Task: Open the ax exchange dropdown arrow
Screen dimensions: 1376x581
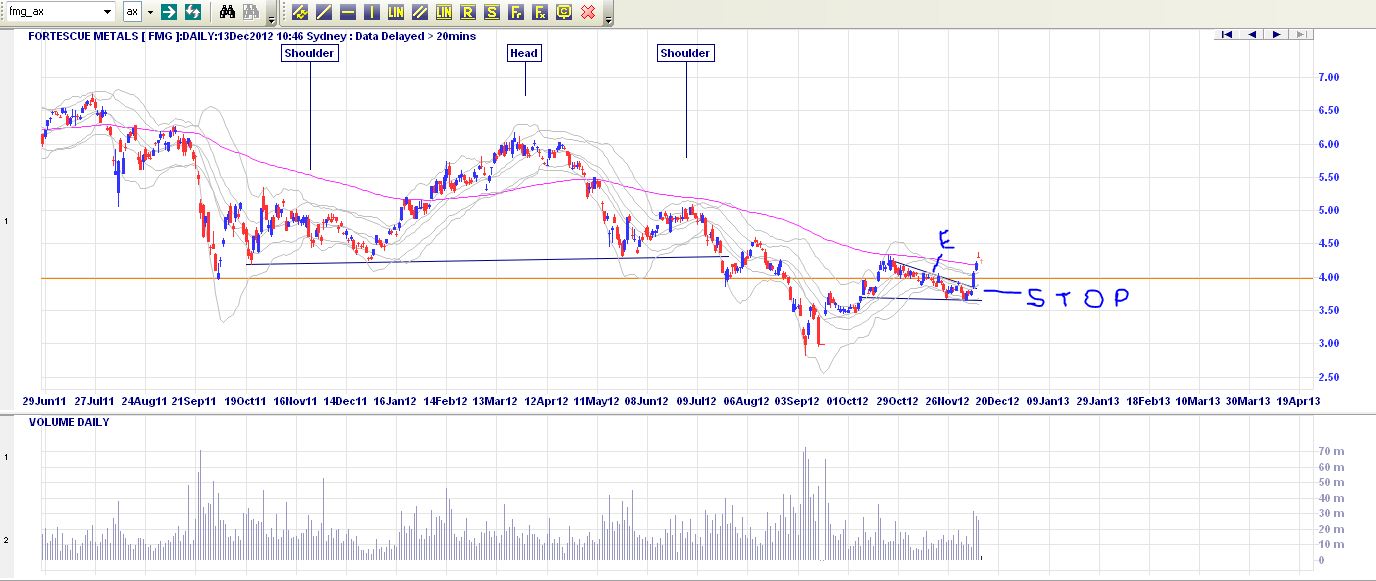Action: point(150,12)
